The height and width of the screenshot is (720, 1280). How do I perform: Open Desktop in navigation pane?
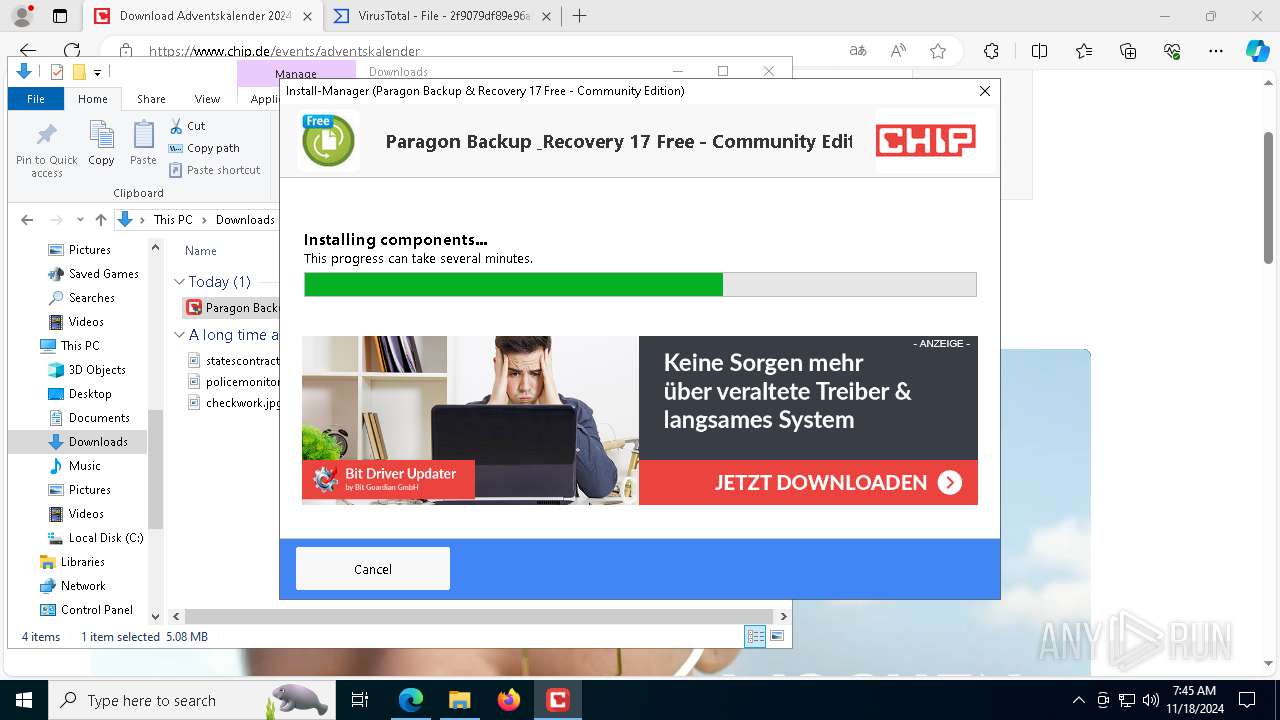tap(90, 394)
